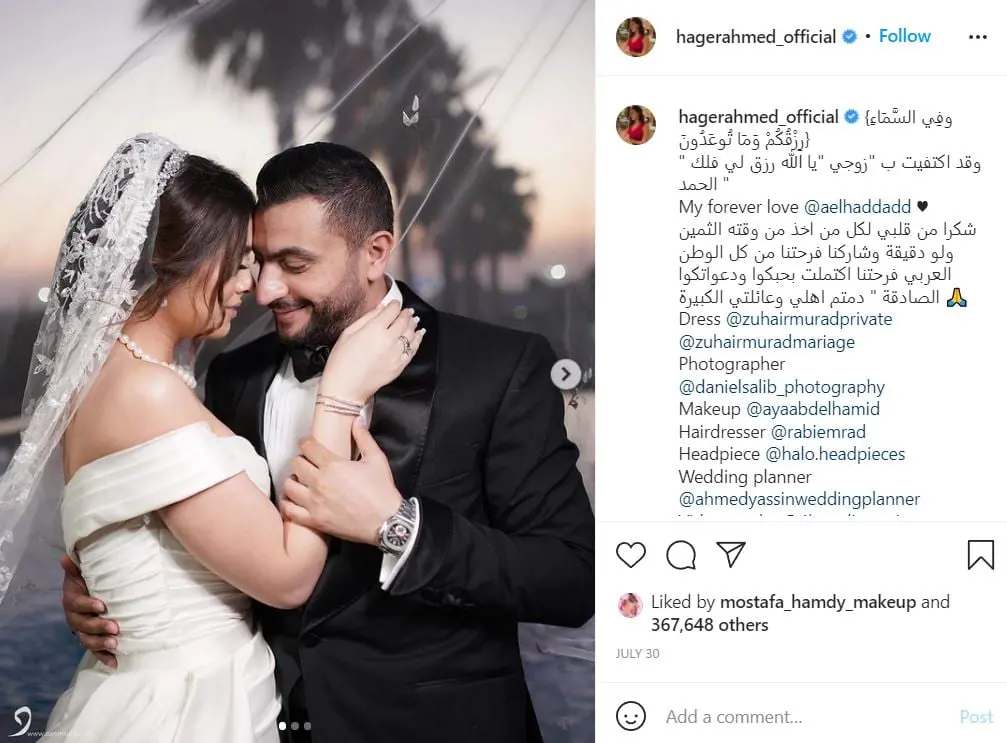Like the post with the heart icon
Image resolution: width=1007 pixels, height=743 pixels.
[631, 555]
